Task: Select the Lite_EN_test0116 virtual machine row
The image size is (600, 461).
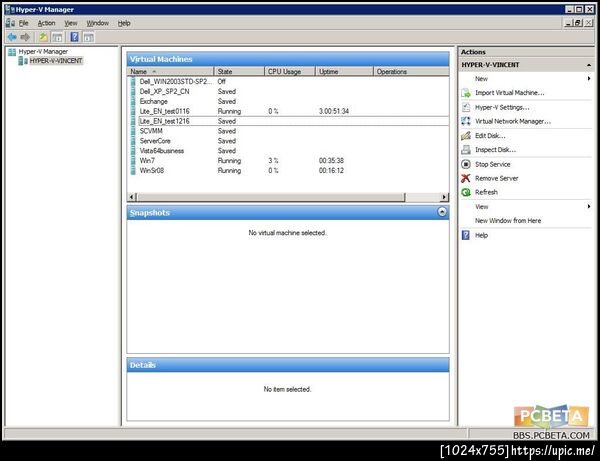Action: point(289,111)
